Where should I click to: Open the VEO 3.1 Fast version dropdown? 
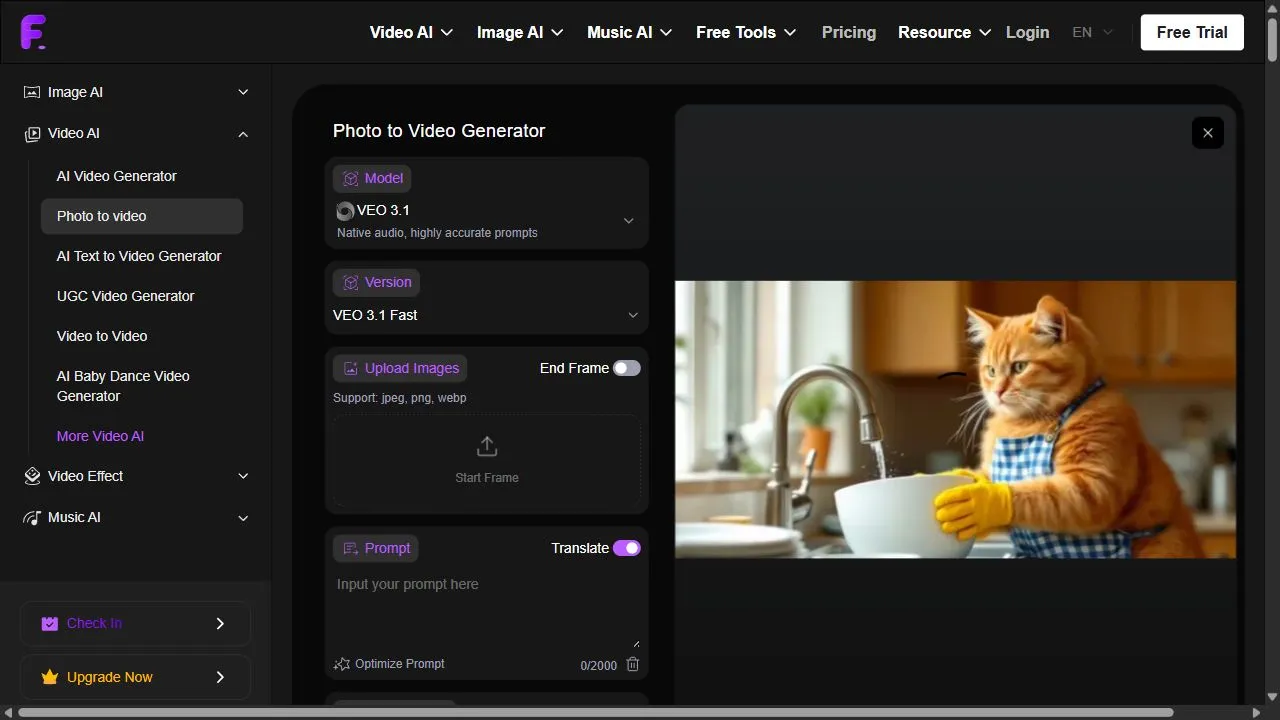pos(487,315)
